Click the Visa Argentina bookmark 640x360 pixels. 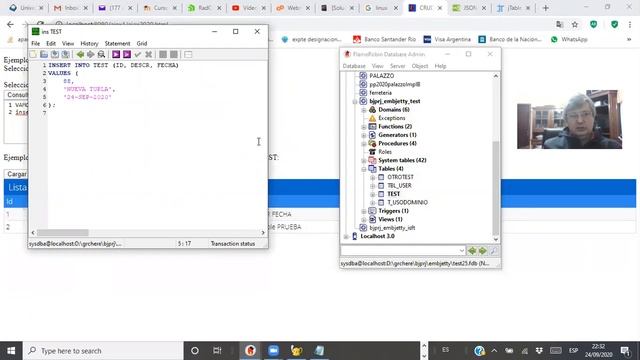click(x=447, y=39)
